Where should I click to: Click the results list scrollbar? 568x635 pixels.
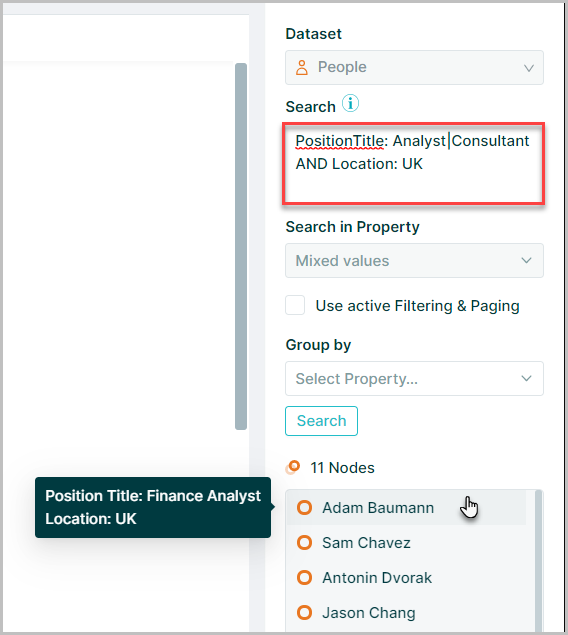coord(538,561)
